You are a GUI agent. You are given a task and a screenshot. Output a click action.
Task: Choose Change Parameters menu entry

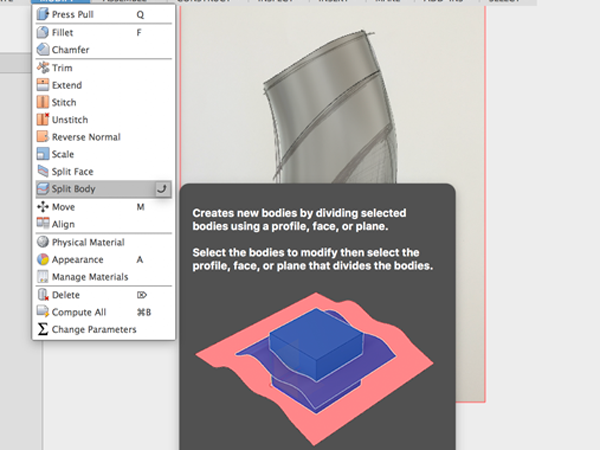(103, 329)
